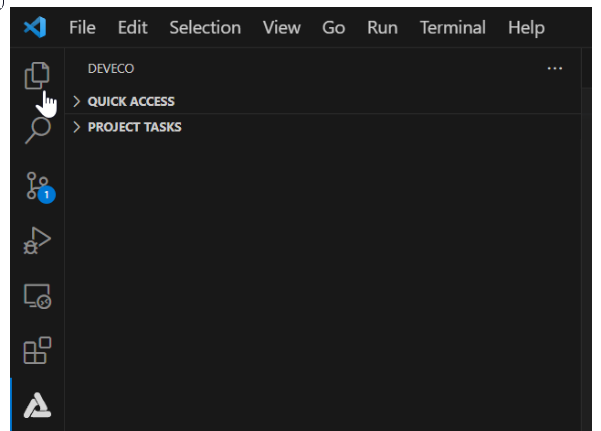
Task: Open the Search view icon
Action: pos(37,130)
